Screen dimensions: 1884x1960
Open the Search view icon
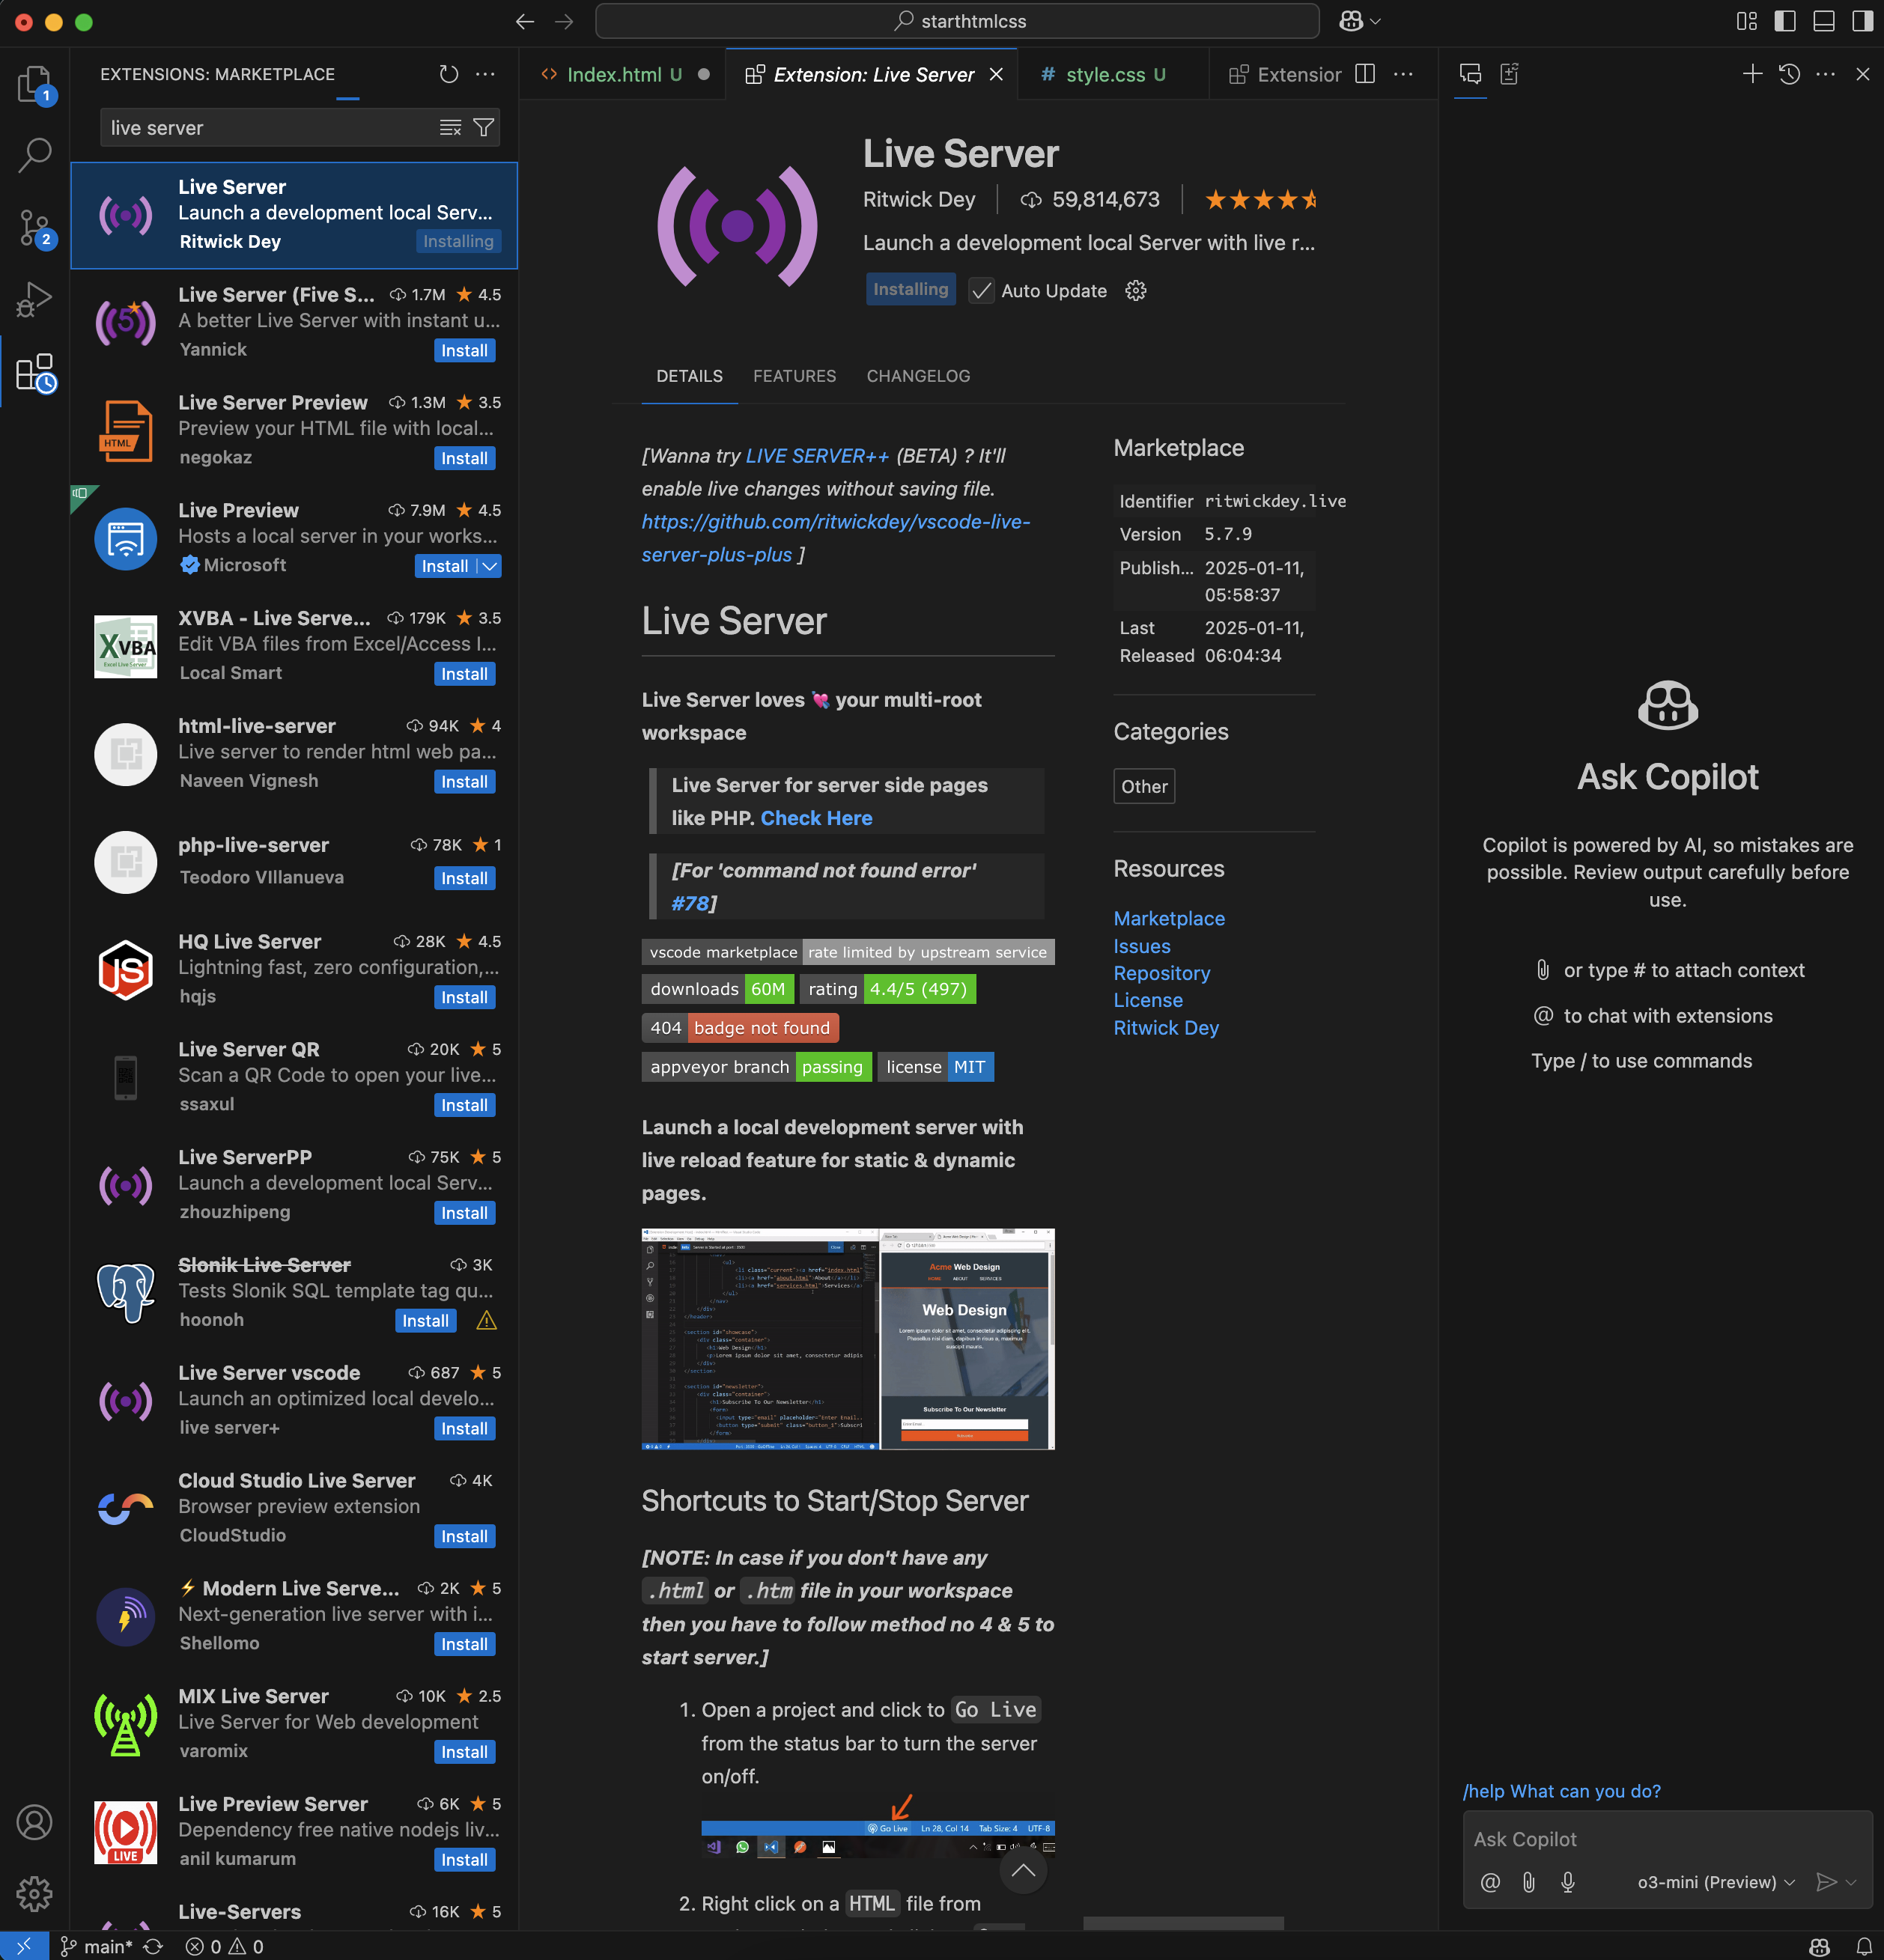[x=34, y=155]
